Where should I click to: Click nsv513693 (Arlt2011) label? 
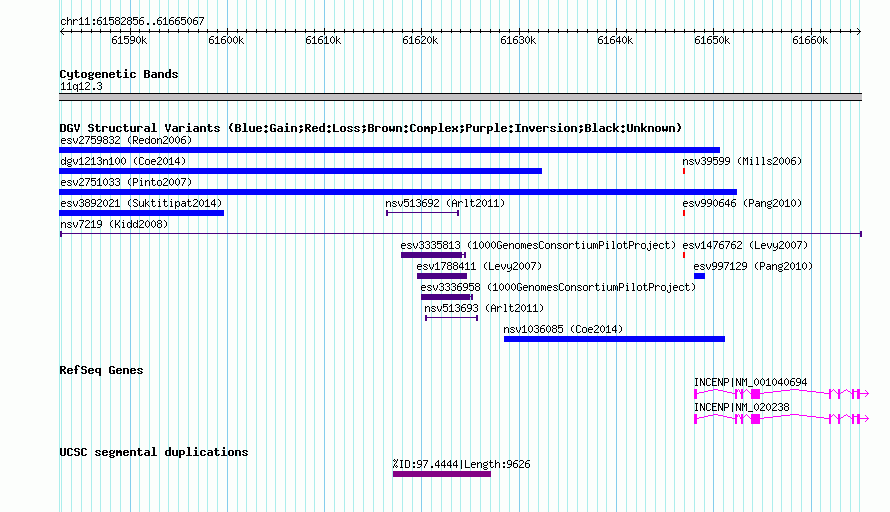tap(484, 308)
